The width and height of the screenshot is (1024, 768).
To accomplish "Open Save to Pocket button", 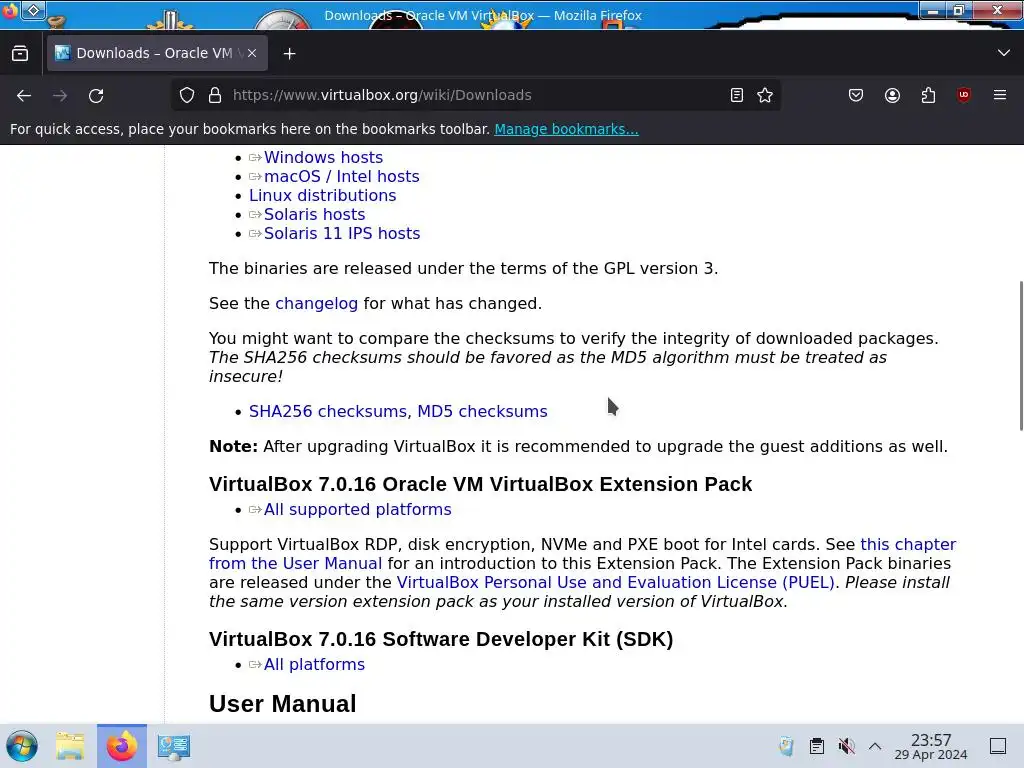I will pyautogui.click(x=856, y=95).
